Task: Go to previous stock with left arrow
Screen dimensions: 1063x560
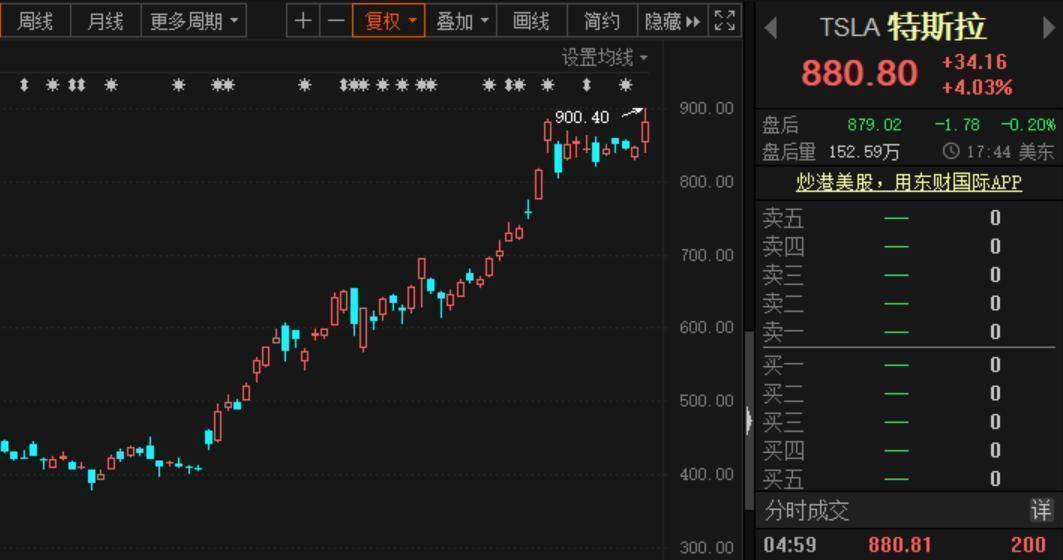Action: click(x=770, y=28)
